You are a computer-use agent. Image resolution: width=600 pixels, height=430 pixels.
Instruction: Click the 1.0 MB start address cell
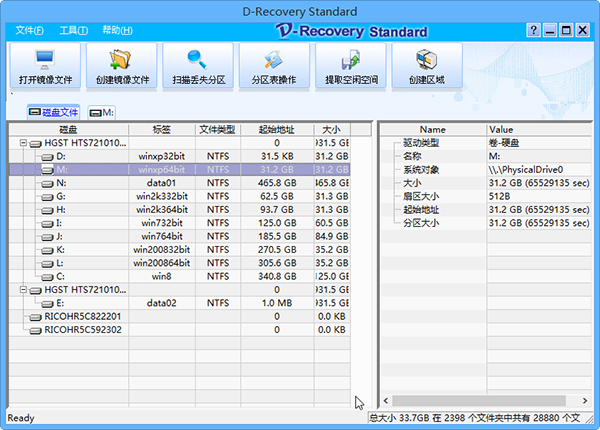[x=277, y=303]
